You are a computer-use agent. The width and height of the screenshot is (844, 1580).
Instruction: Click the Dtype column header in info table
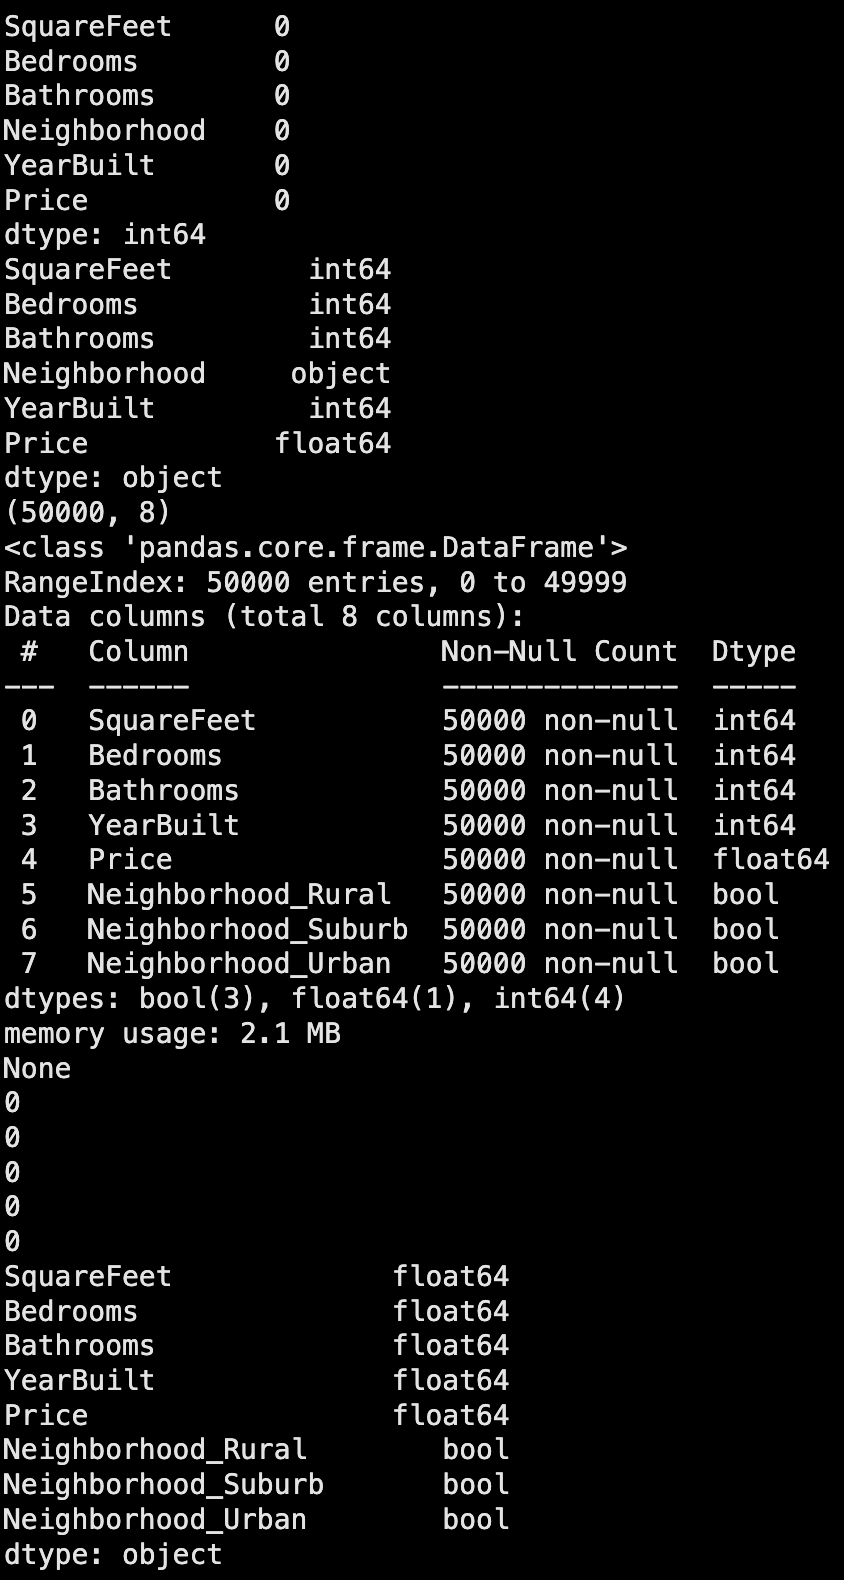(754, 651)
